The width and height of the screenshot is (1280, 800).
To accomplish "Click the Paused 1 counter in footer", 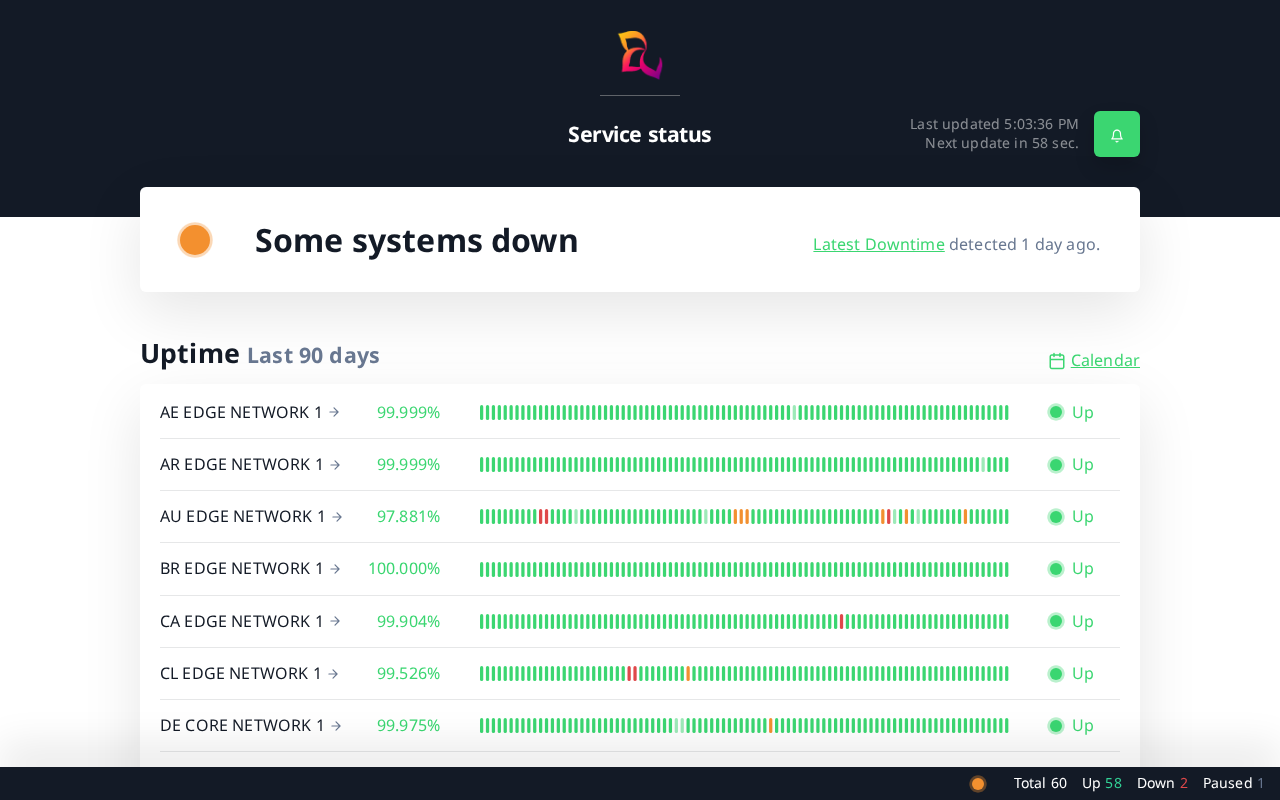I will pyautogui.click(x=1233, y=783).
